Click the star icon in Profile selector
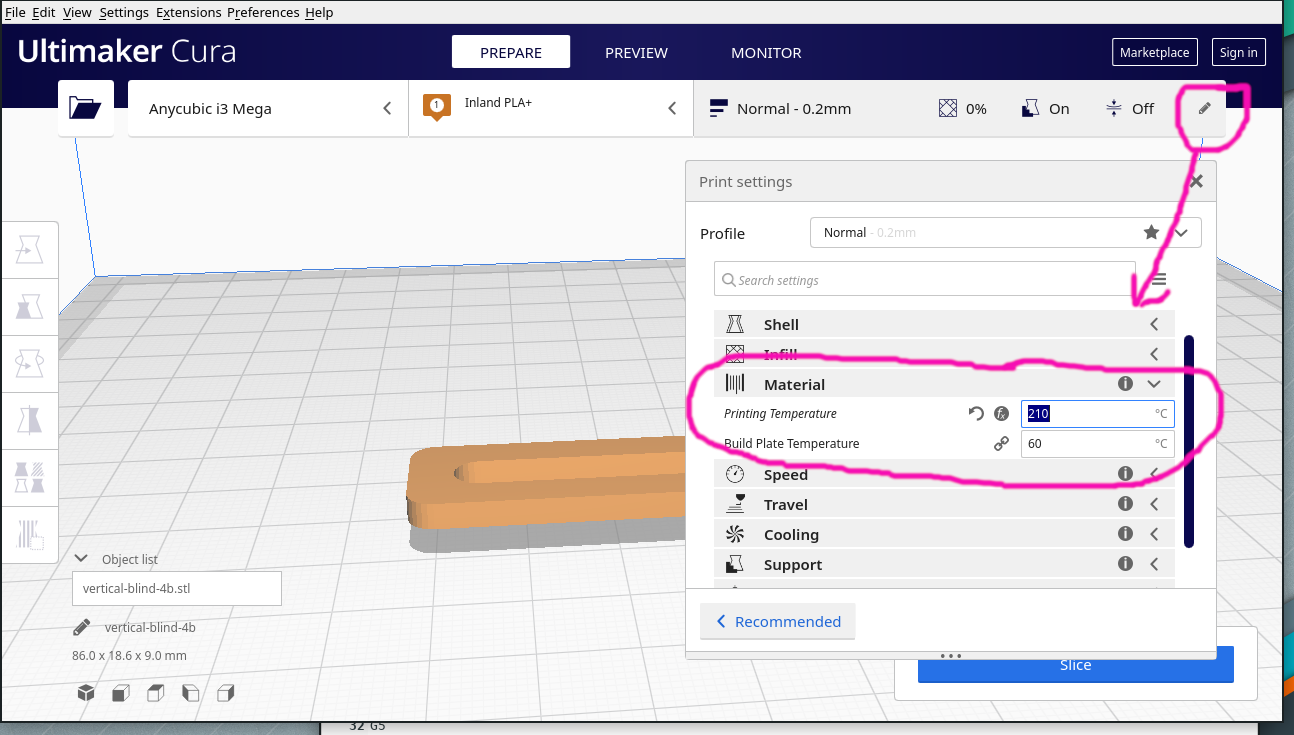 point(1152,232)
